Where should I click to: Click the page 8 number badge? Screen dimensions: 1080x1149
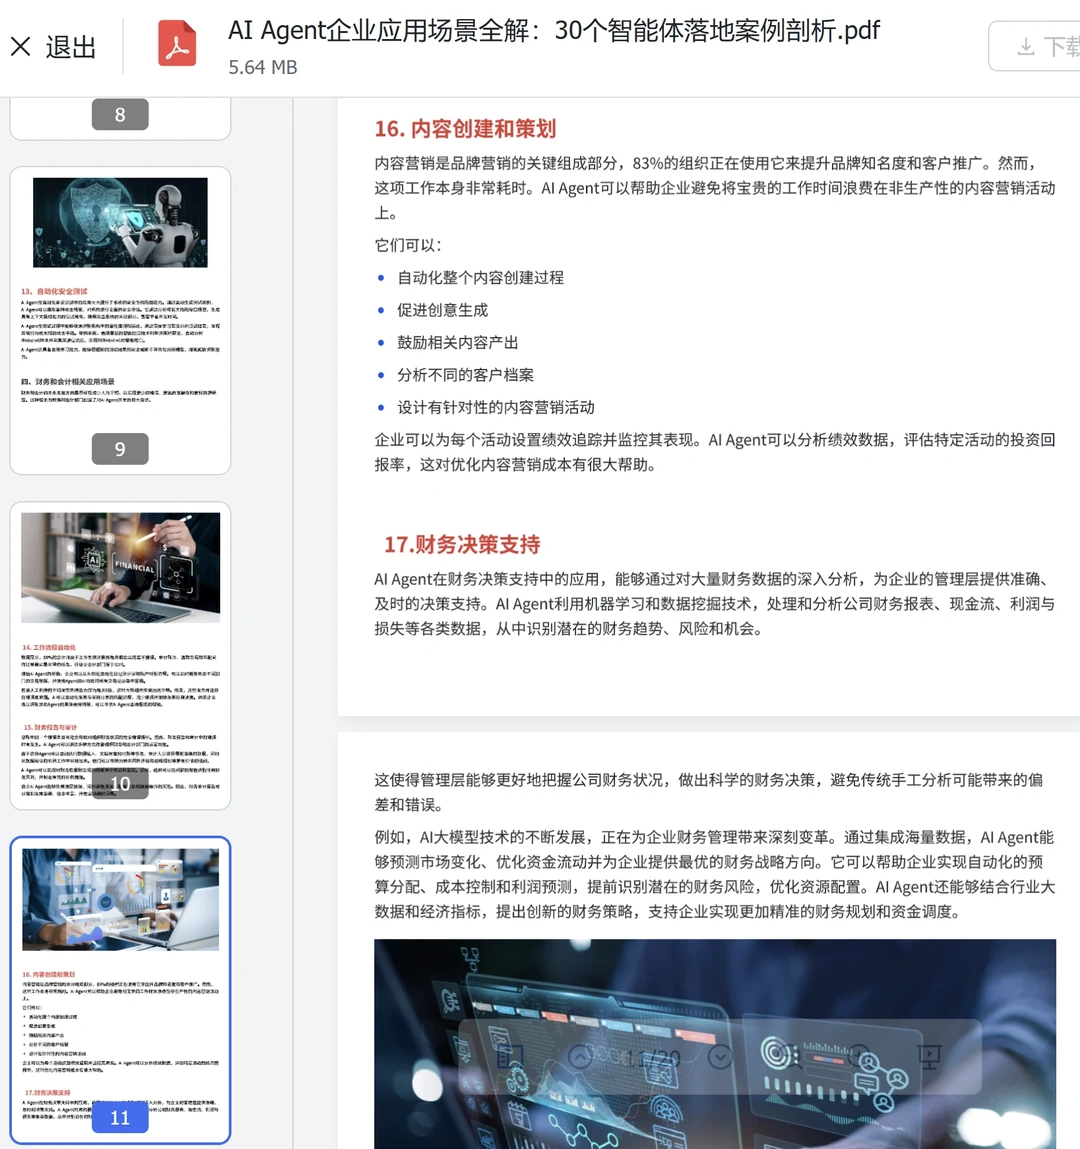coord(120,114)
